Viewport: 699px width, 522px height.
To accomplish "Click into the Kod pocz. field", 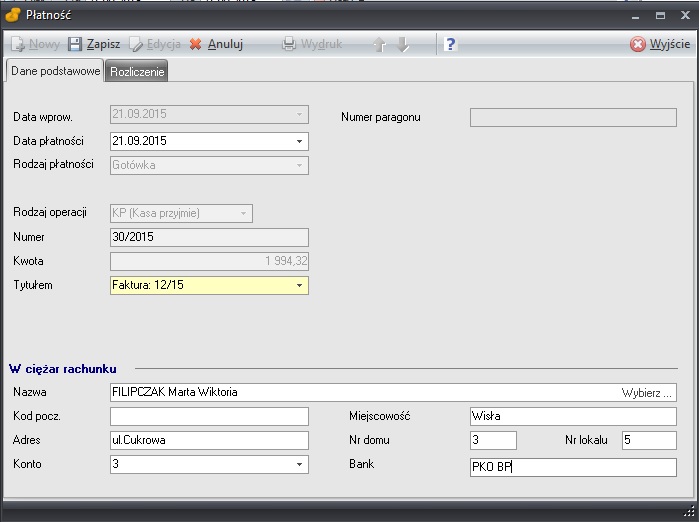I will tap(208, 416).
